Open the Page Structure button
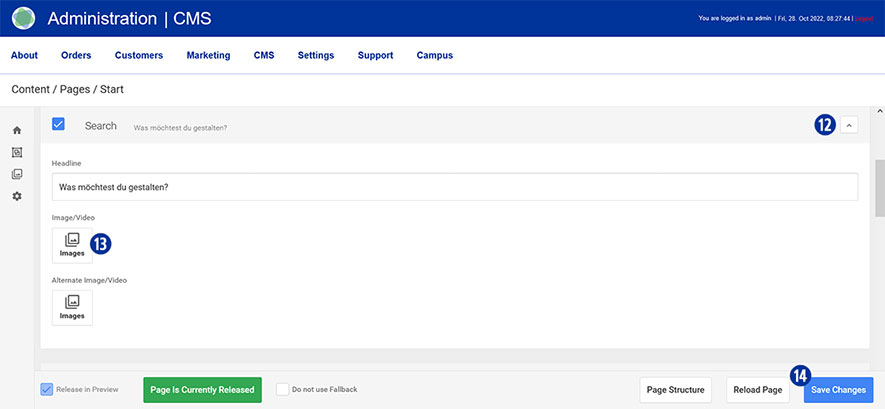The height and width of the screenshot is (409, 885). click(675, 390)
